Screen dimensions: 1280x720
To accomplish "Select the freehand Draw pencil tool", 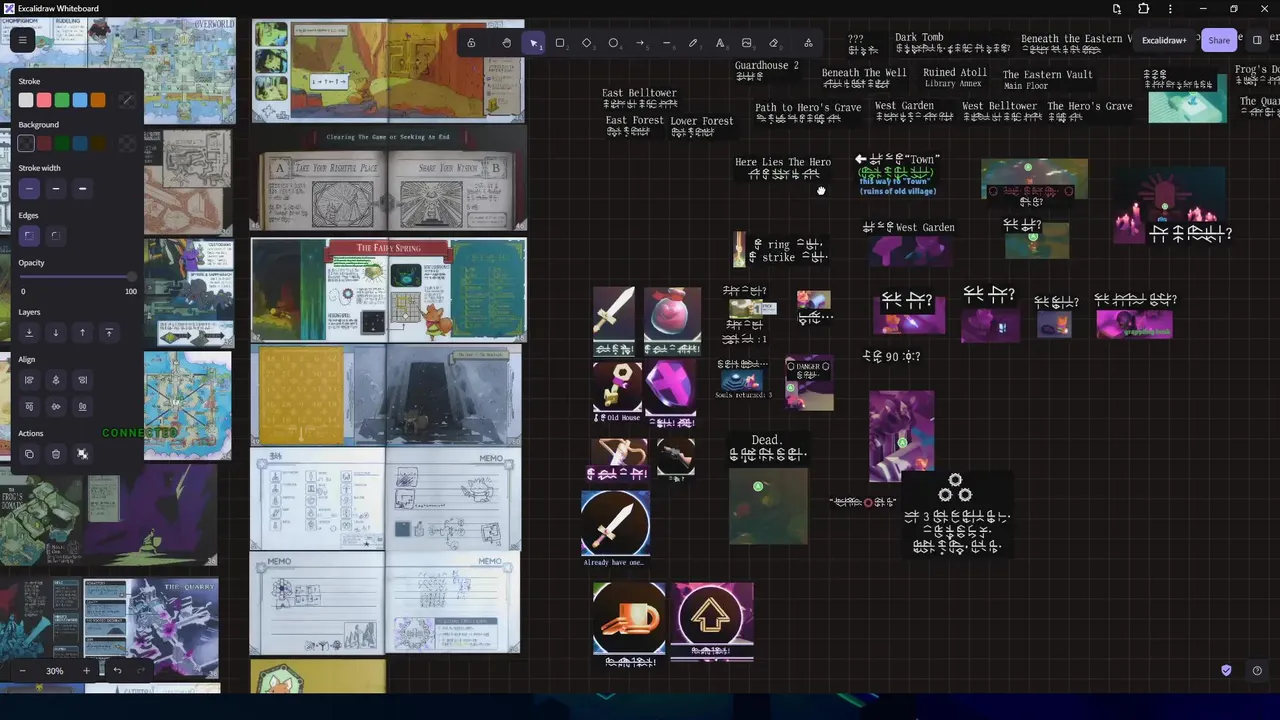I will [x=693, y=43].
